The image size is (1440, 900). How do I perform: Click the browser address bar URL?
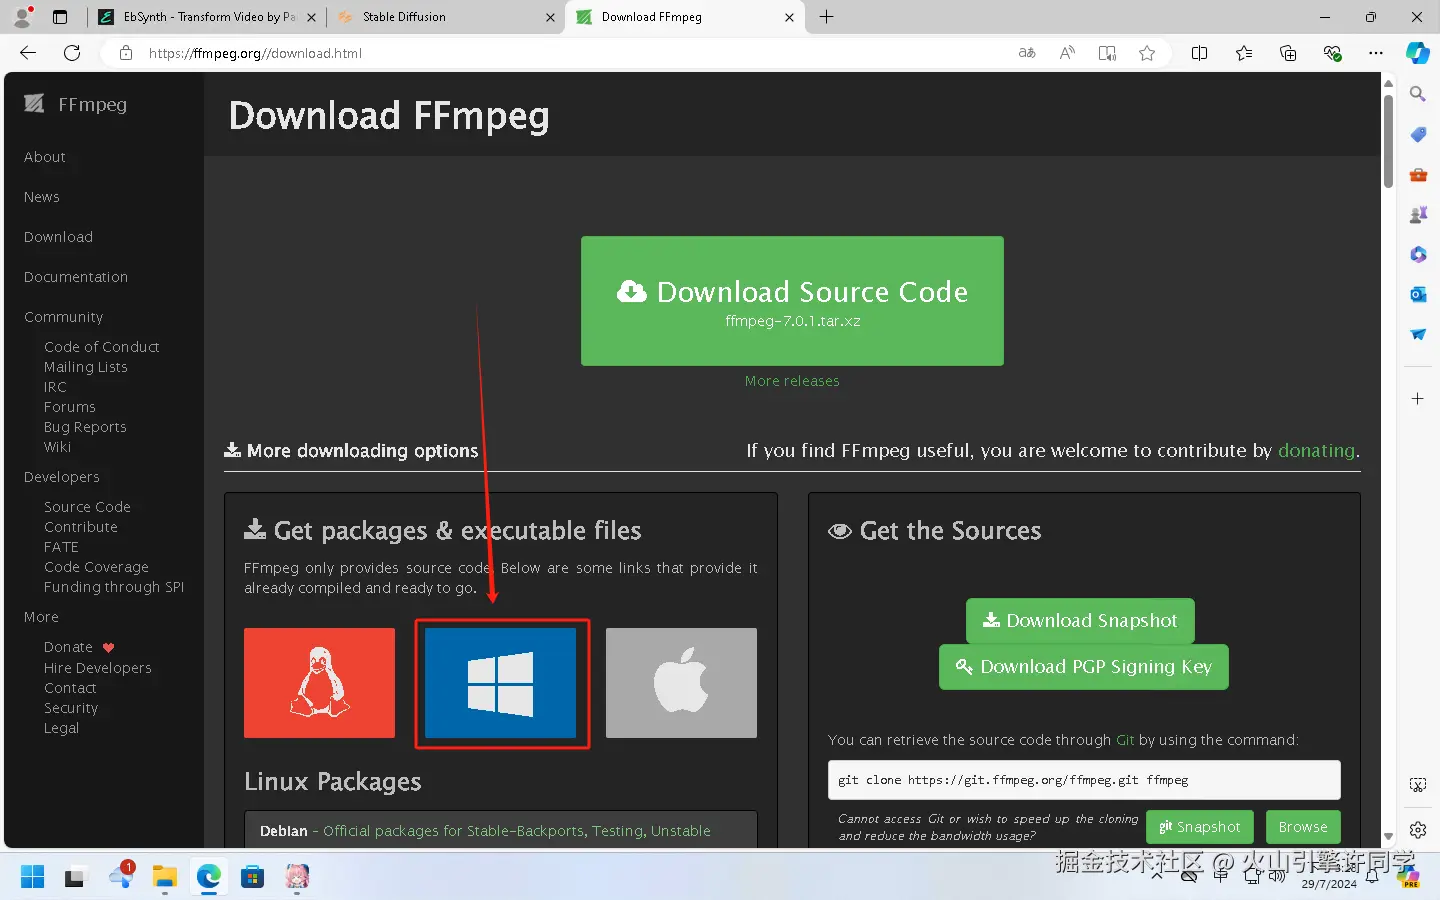tap(255, 53)
